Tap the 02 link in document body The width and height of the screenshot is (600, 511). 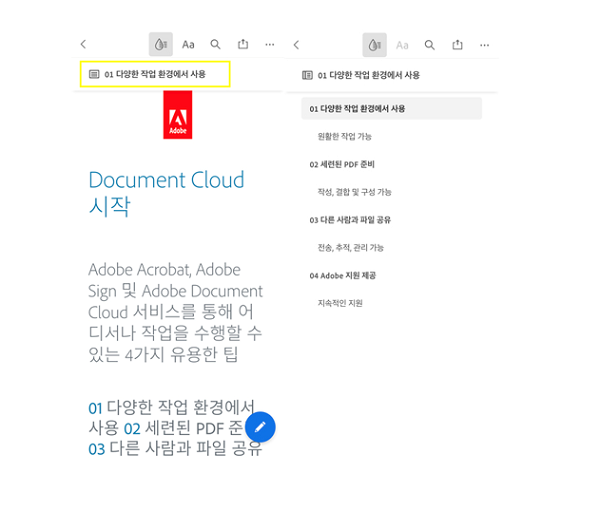[x=132, y=429]
